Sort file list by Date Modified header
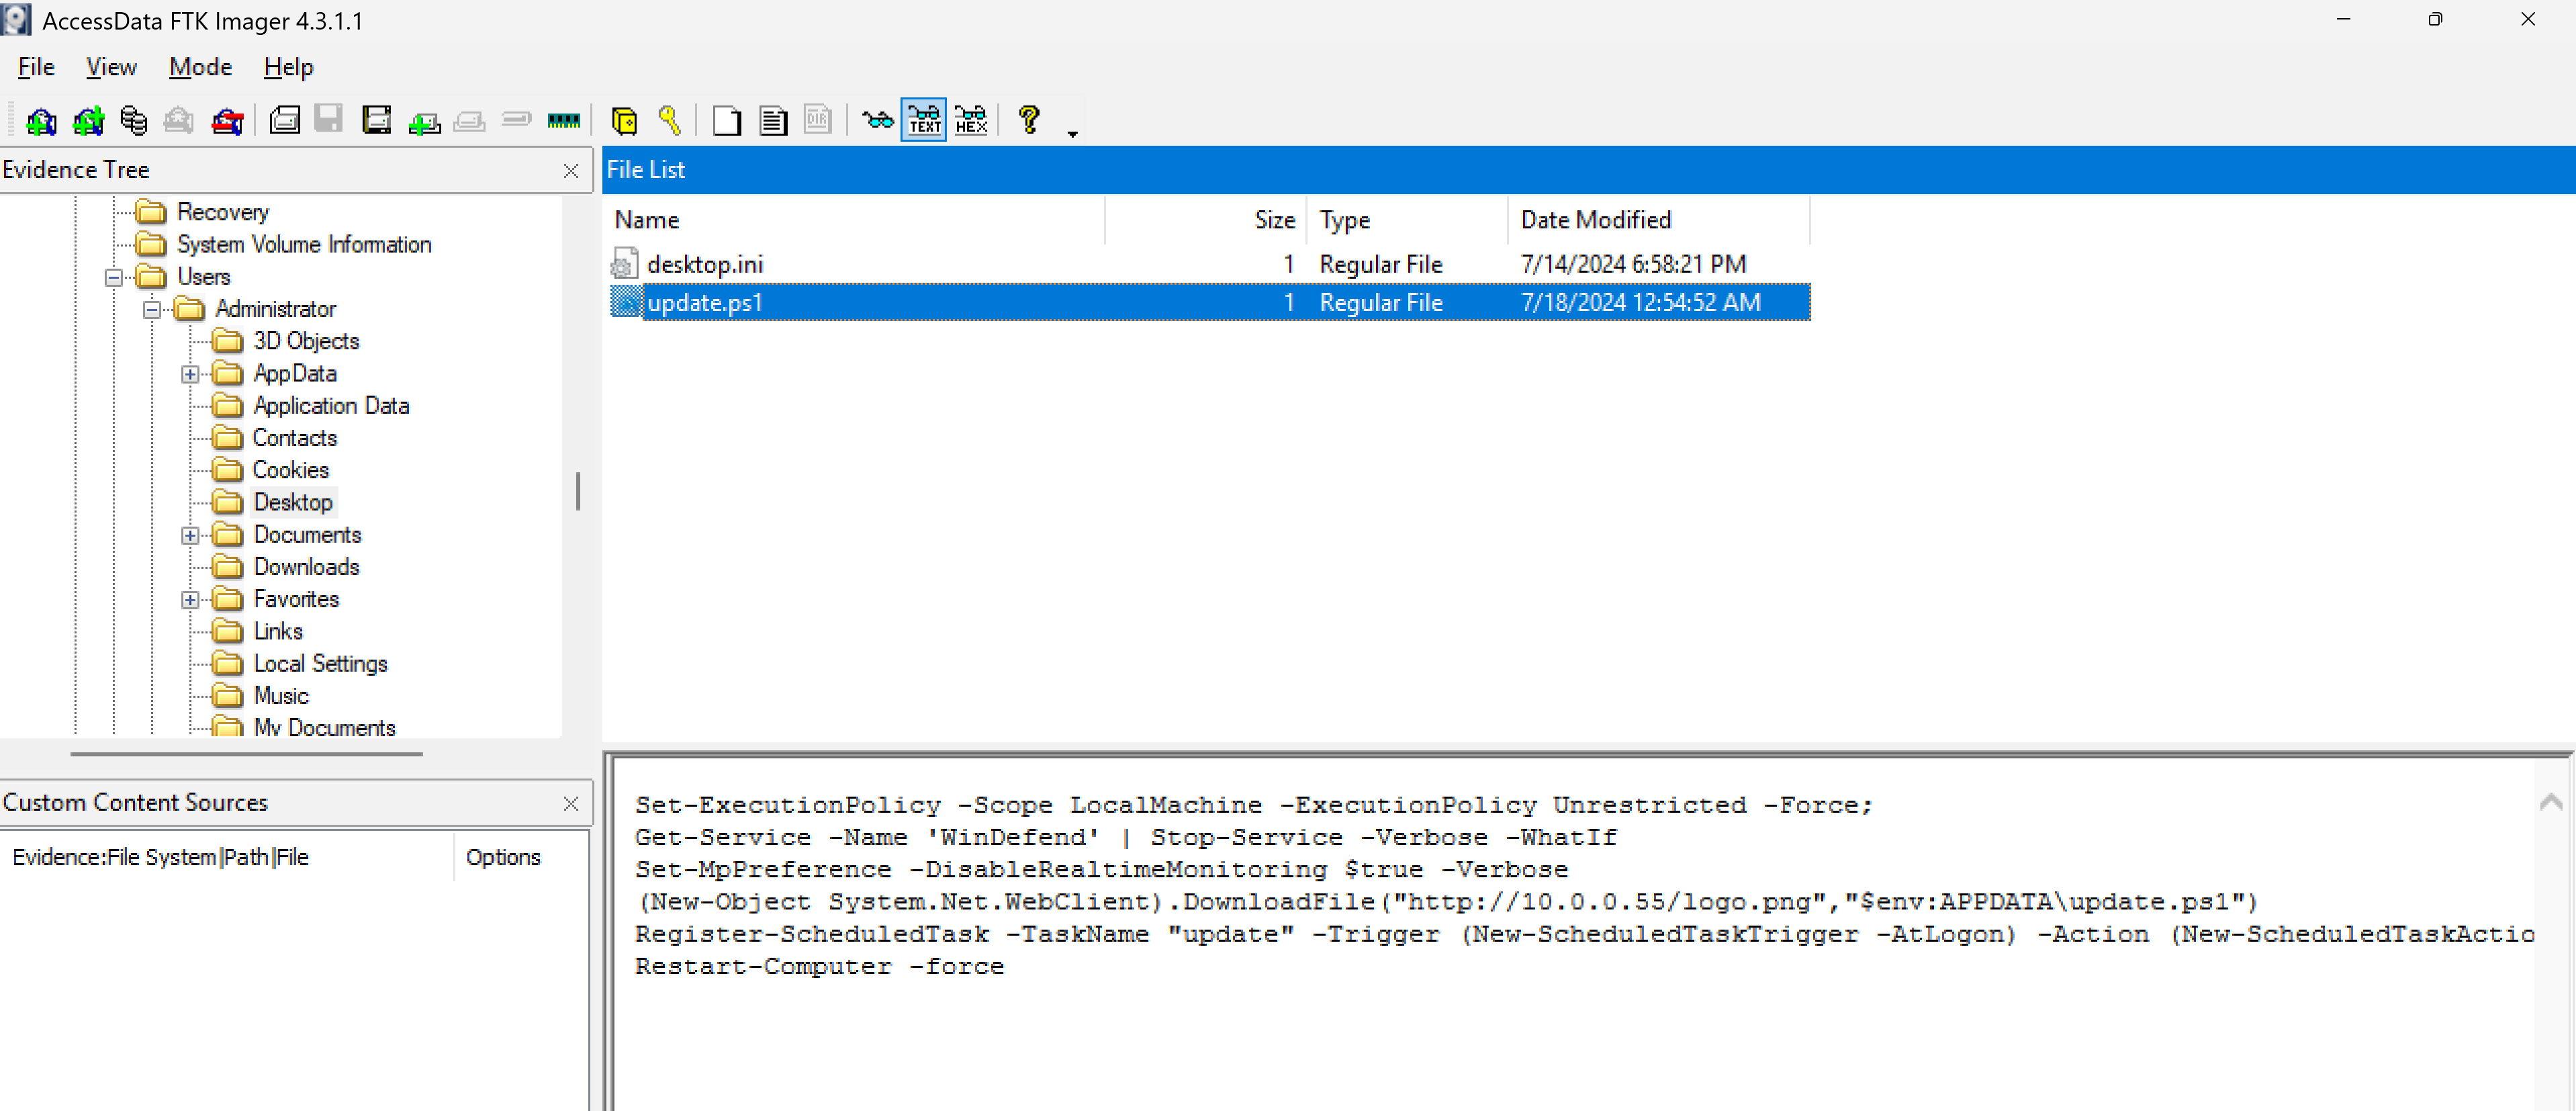 tap(1595, 220)
